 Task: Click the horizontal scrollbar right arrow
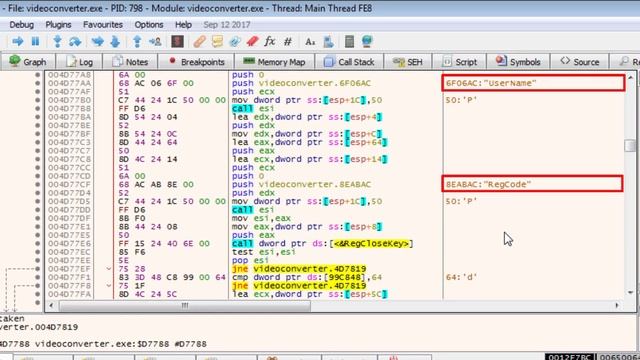617,305
